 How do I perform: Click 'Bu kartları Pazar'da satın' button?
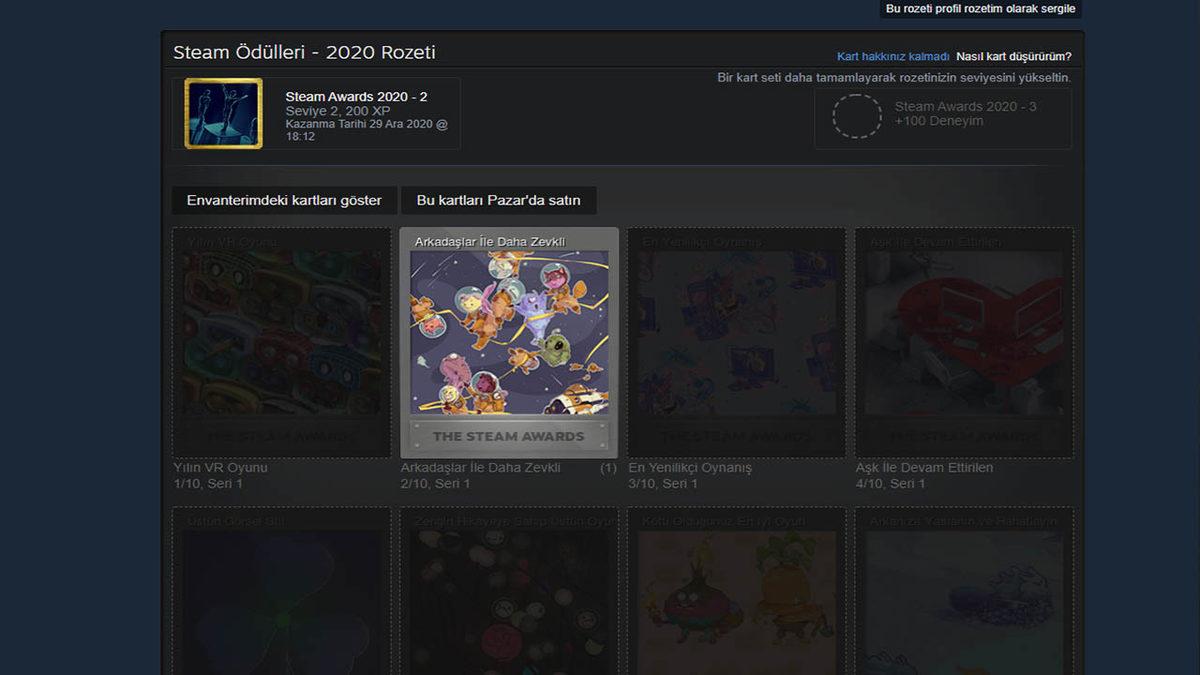tap(497, 200)
